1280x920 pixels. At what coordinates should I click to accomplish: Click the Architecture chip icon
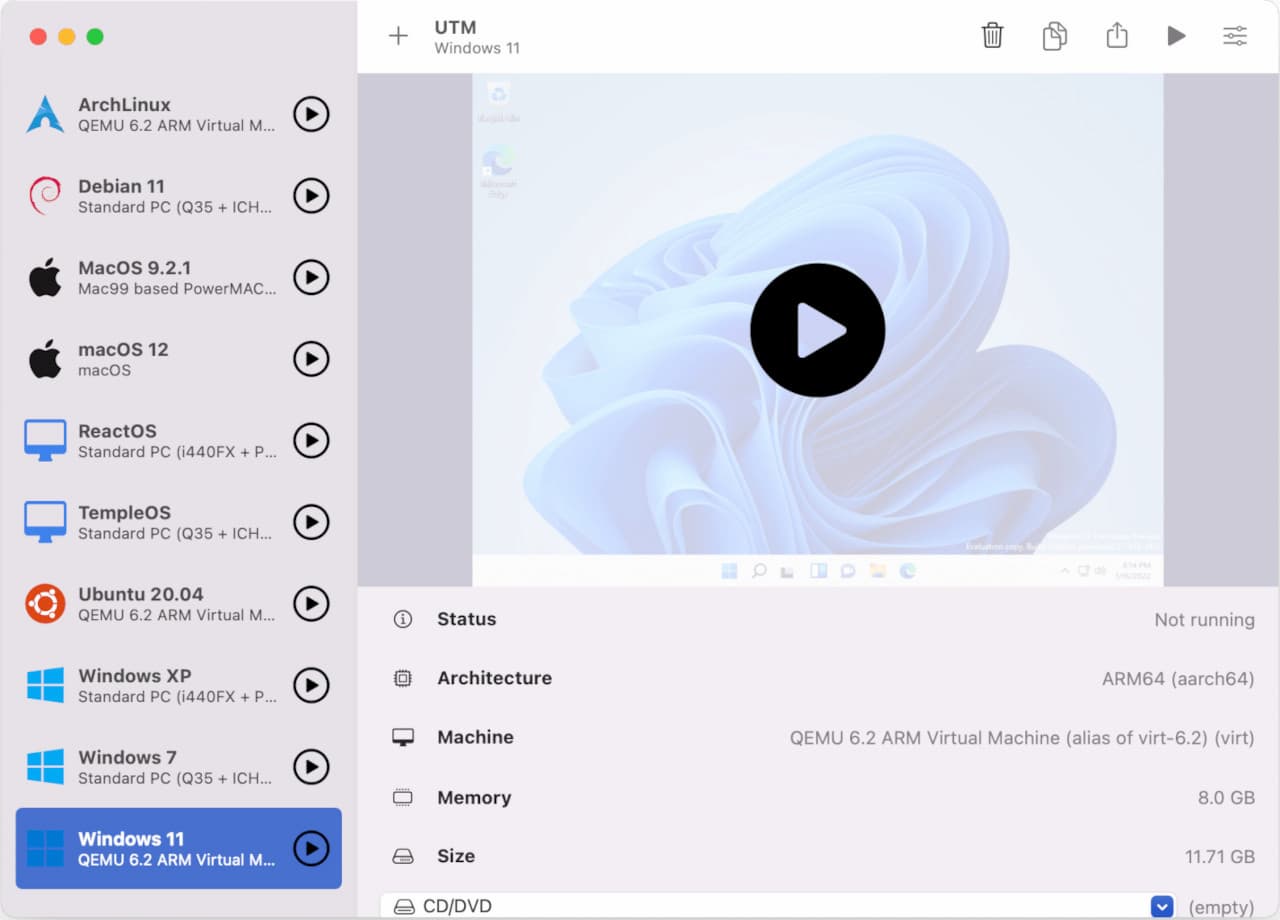(403, 678)
